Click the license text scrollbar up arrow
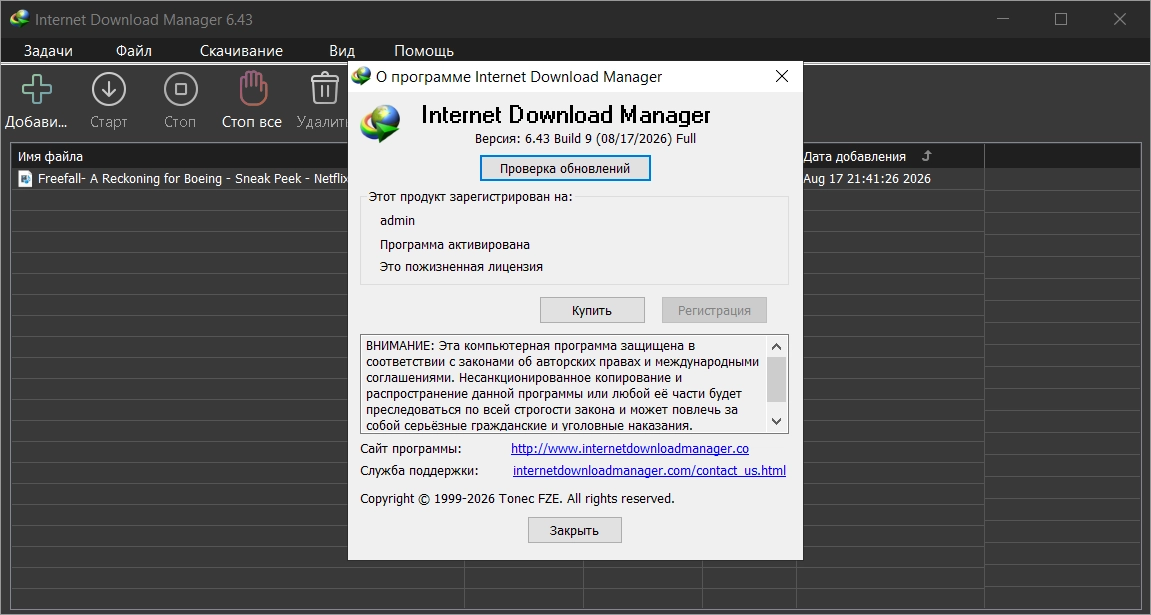 [x=777, y=346]
